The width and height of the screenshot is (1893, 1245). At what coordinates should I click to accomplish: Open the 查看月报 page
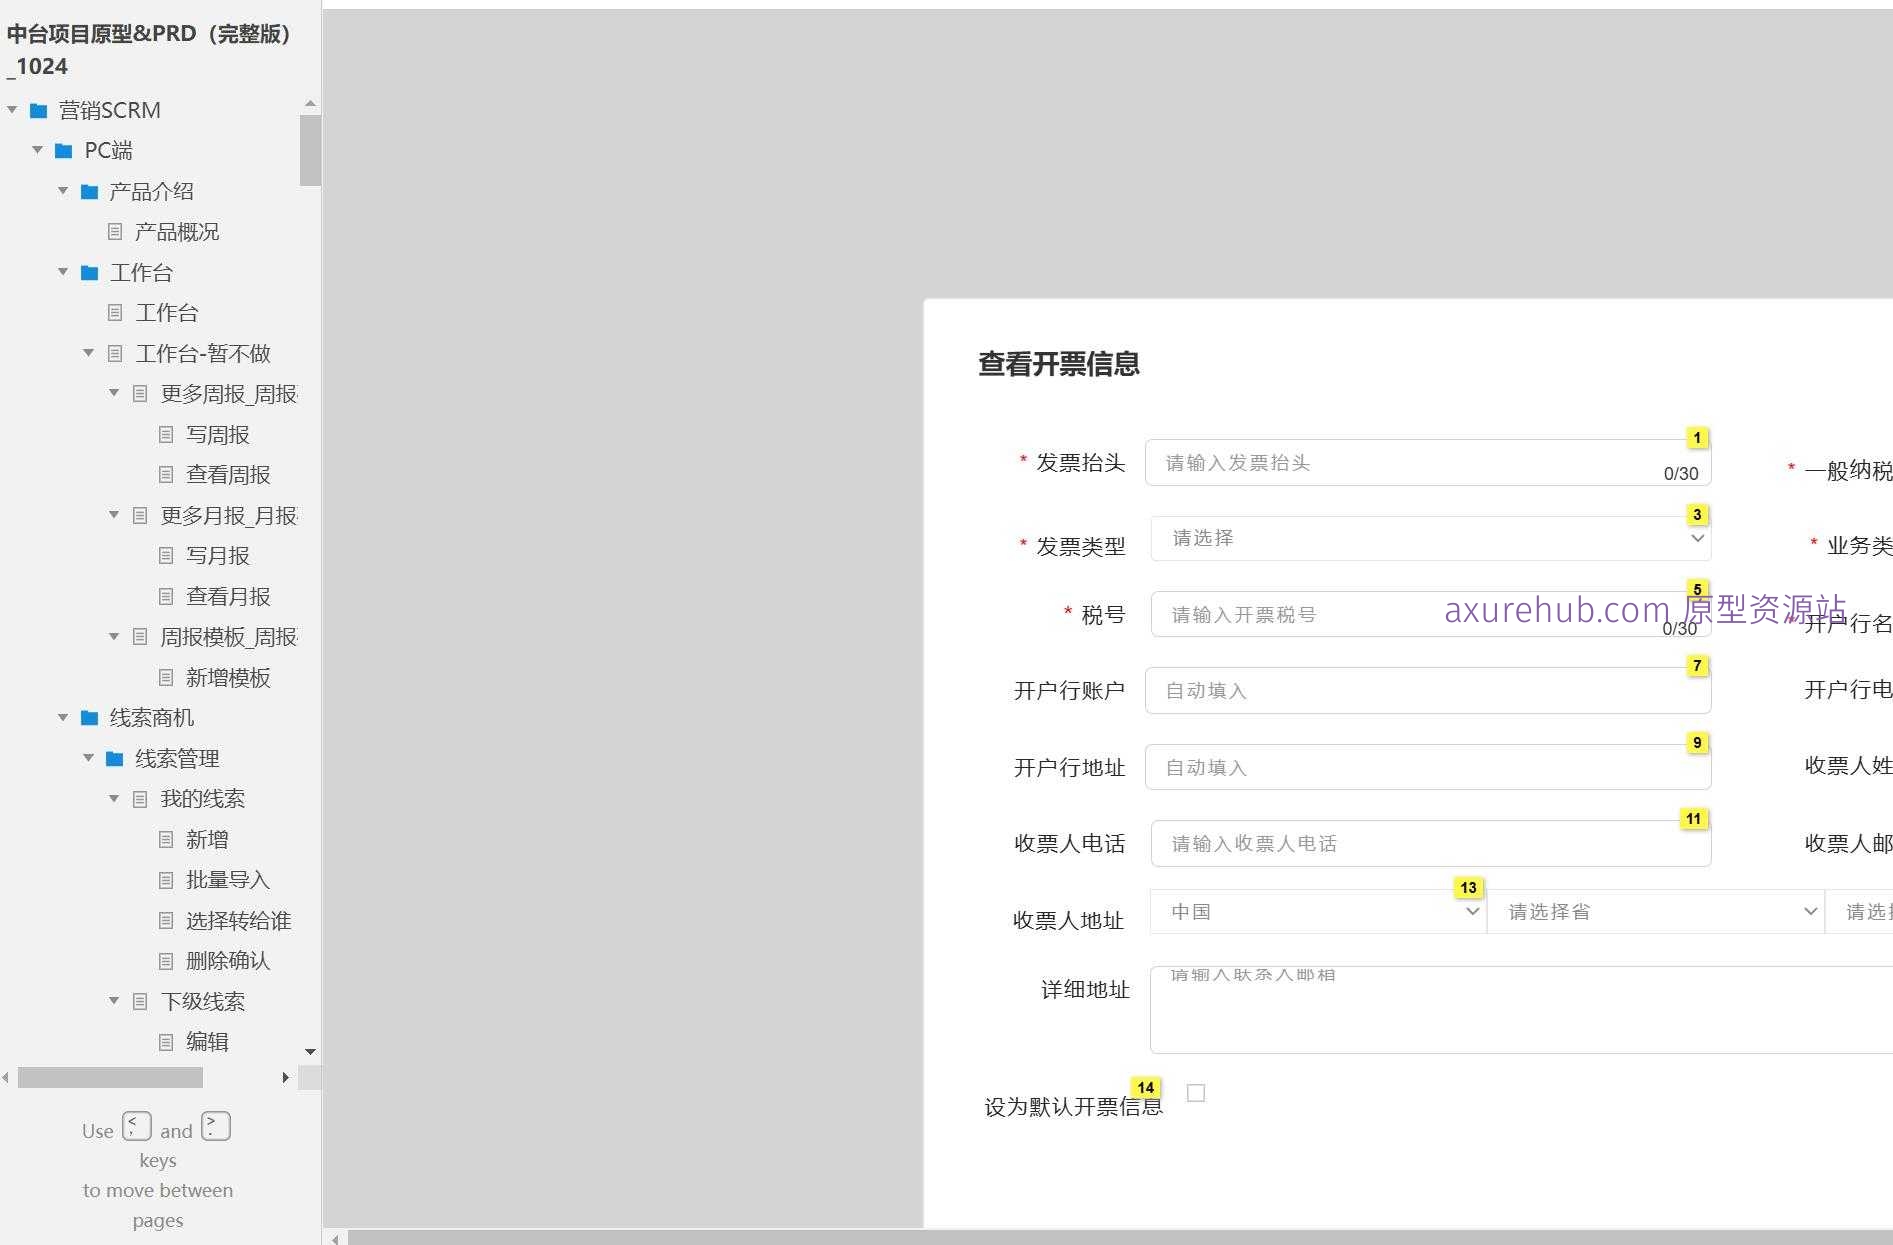(227, 596)
